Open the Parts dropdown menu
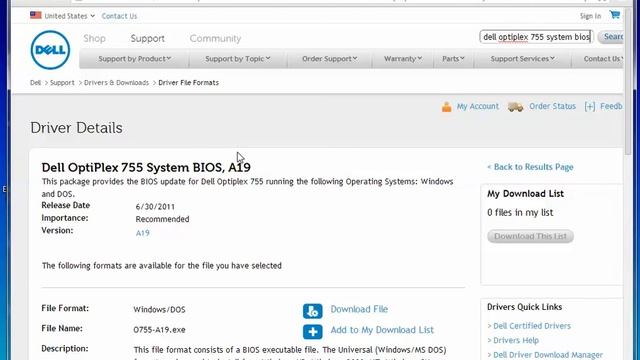The width and height of the screenshot is (640, 360). (453, 59)
